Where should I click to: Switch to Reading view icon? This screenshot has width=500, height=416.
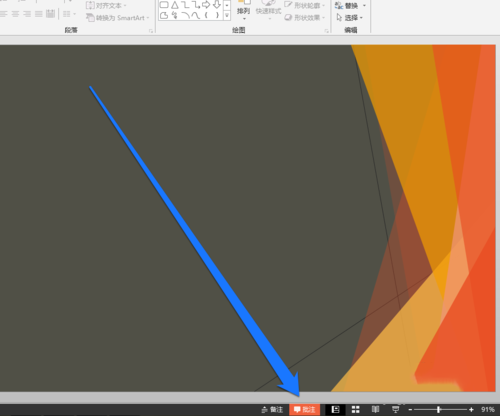pyautogui.click(x=375, y=409)
